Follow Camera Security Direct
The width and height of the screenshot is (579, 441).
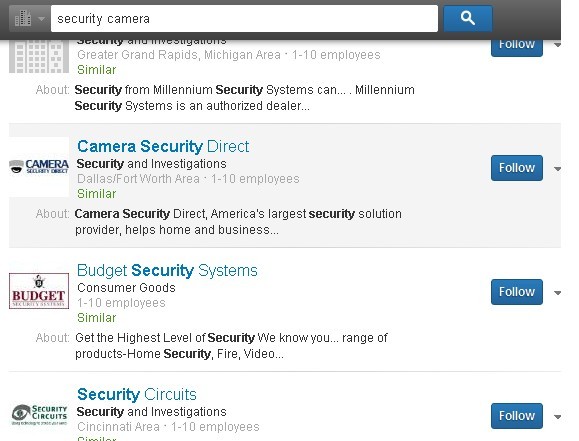pyautogui.click(x=517, y=168)
